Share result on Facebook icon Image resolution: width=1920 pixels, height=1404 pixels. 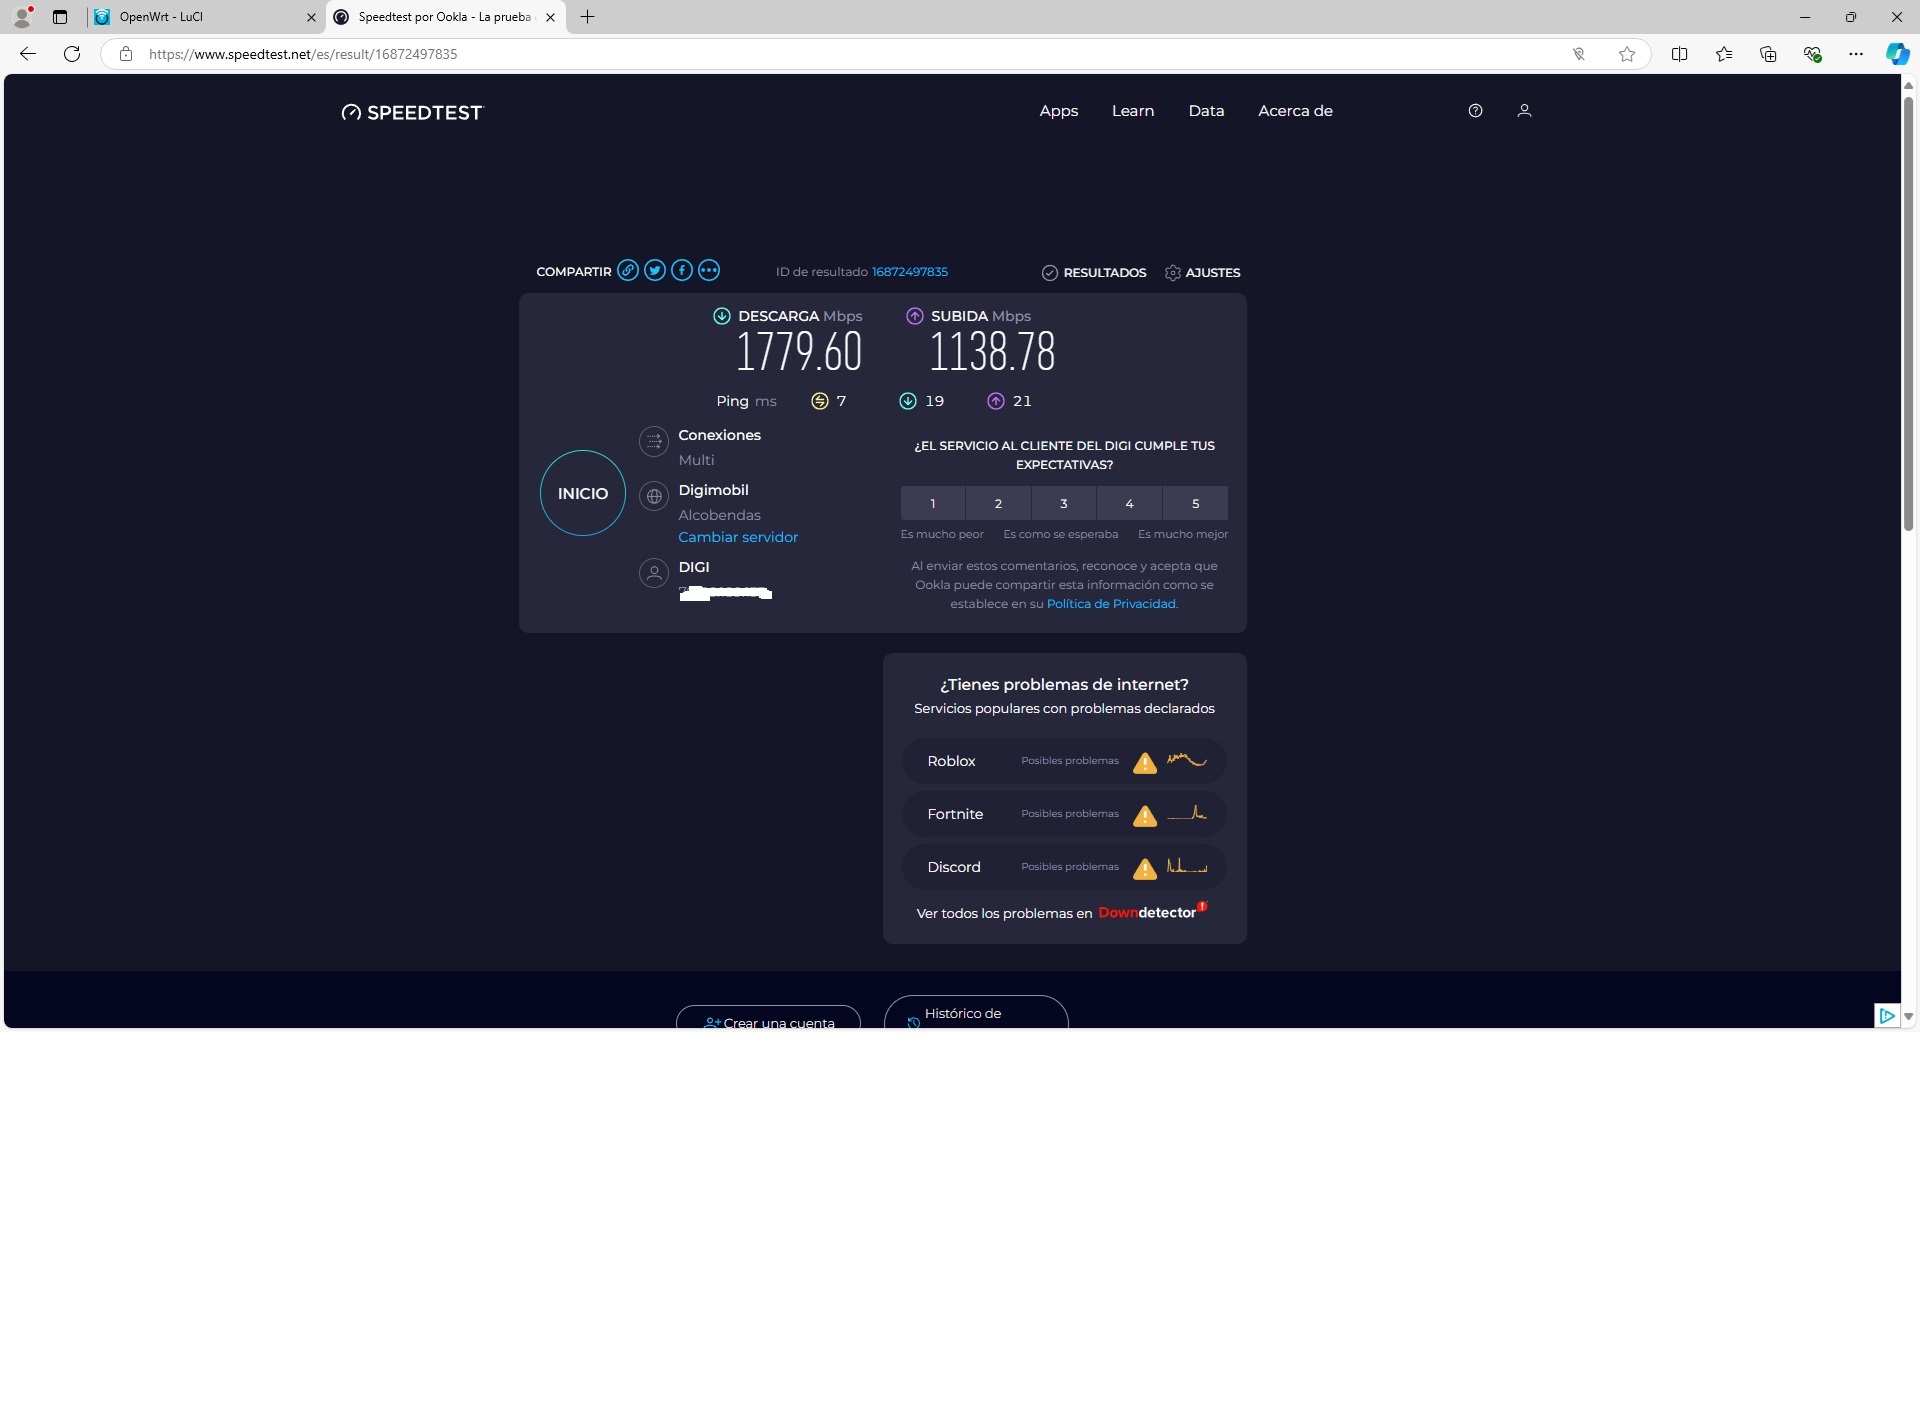point(682,270)
